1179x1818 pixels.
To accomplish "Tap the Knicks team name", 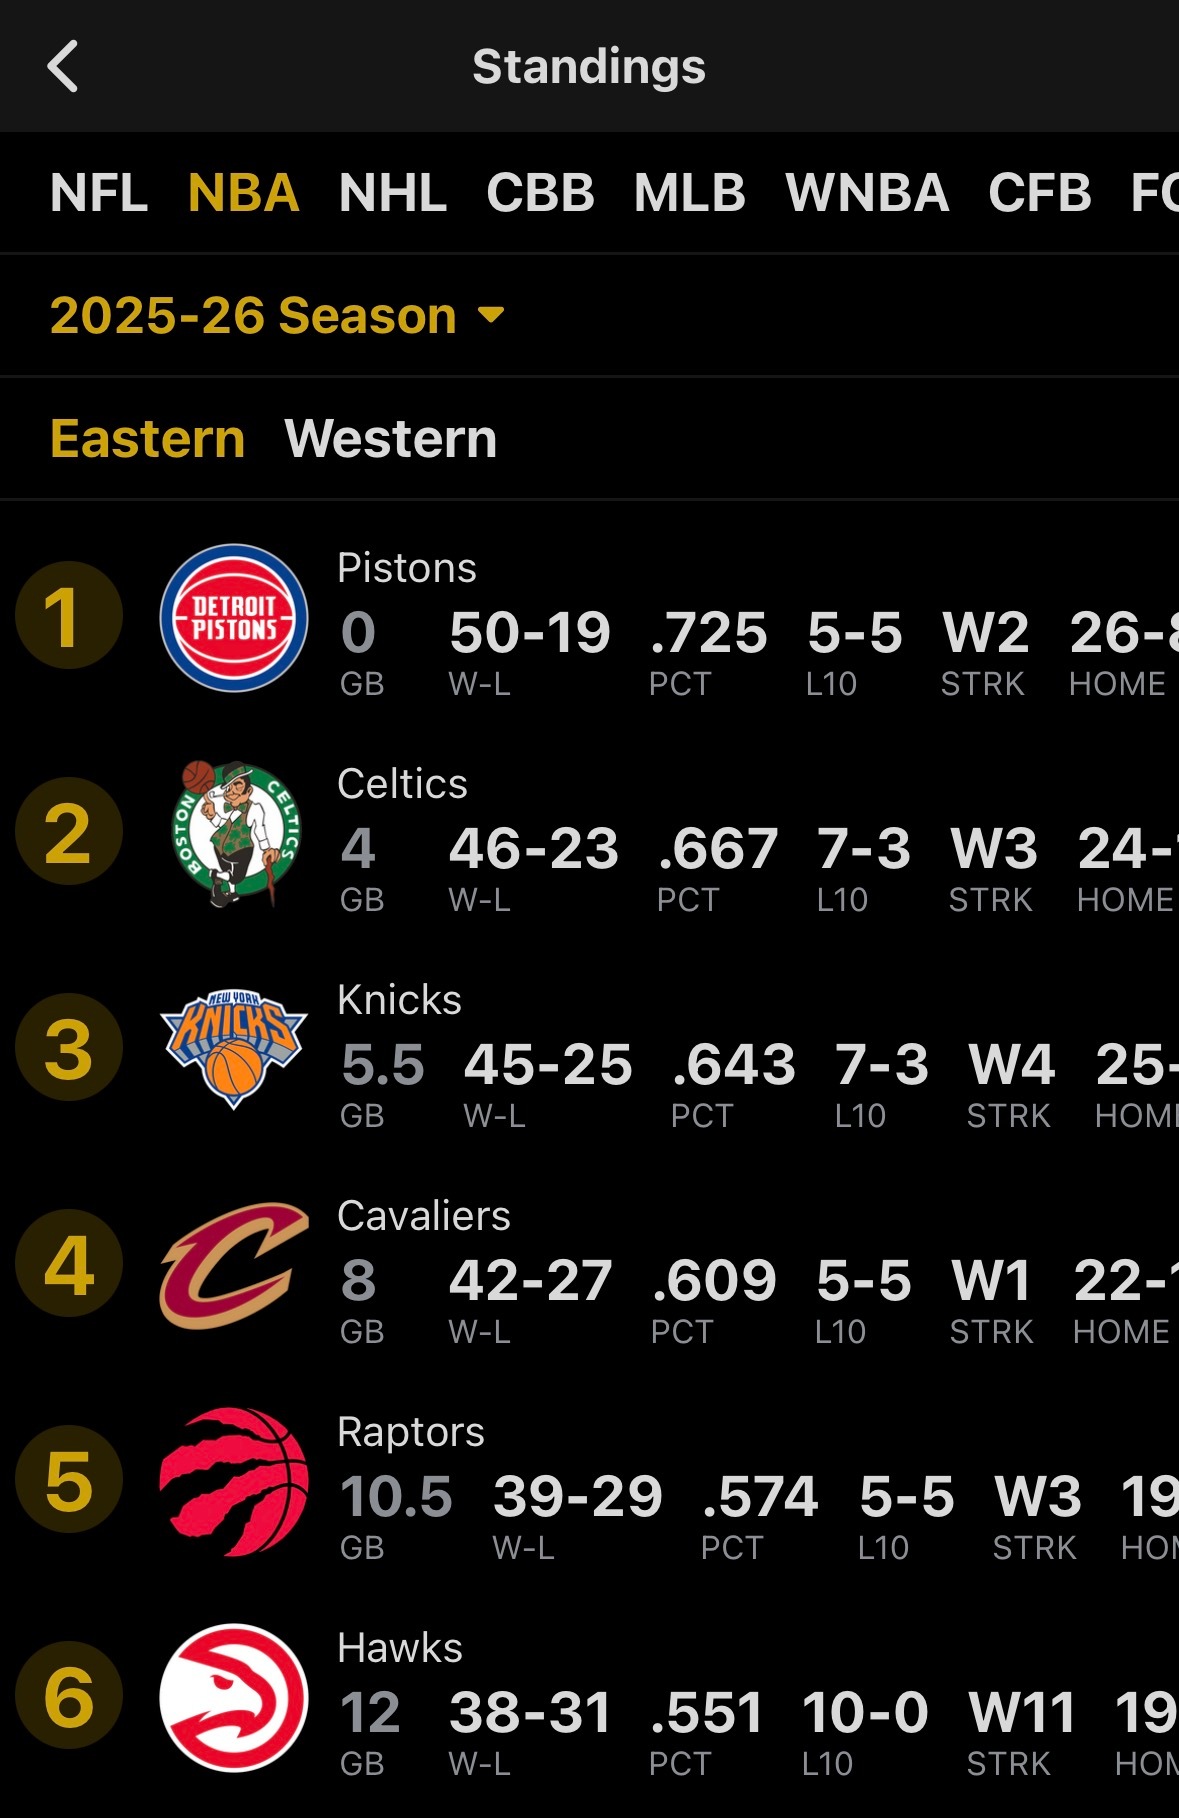I will pos(400,999).
